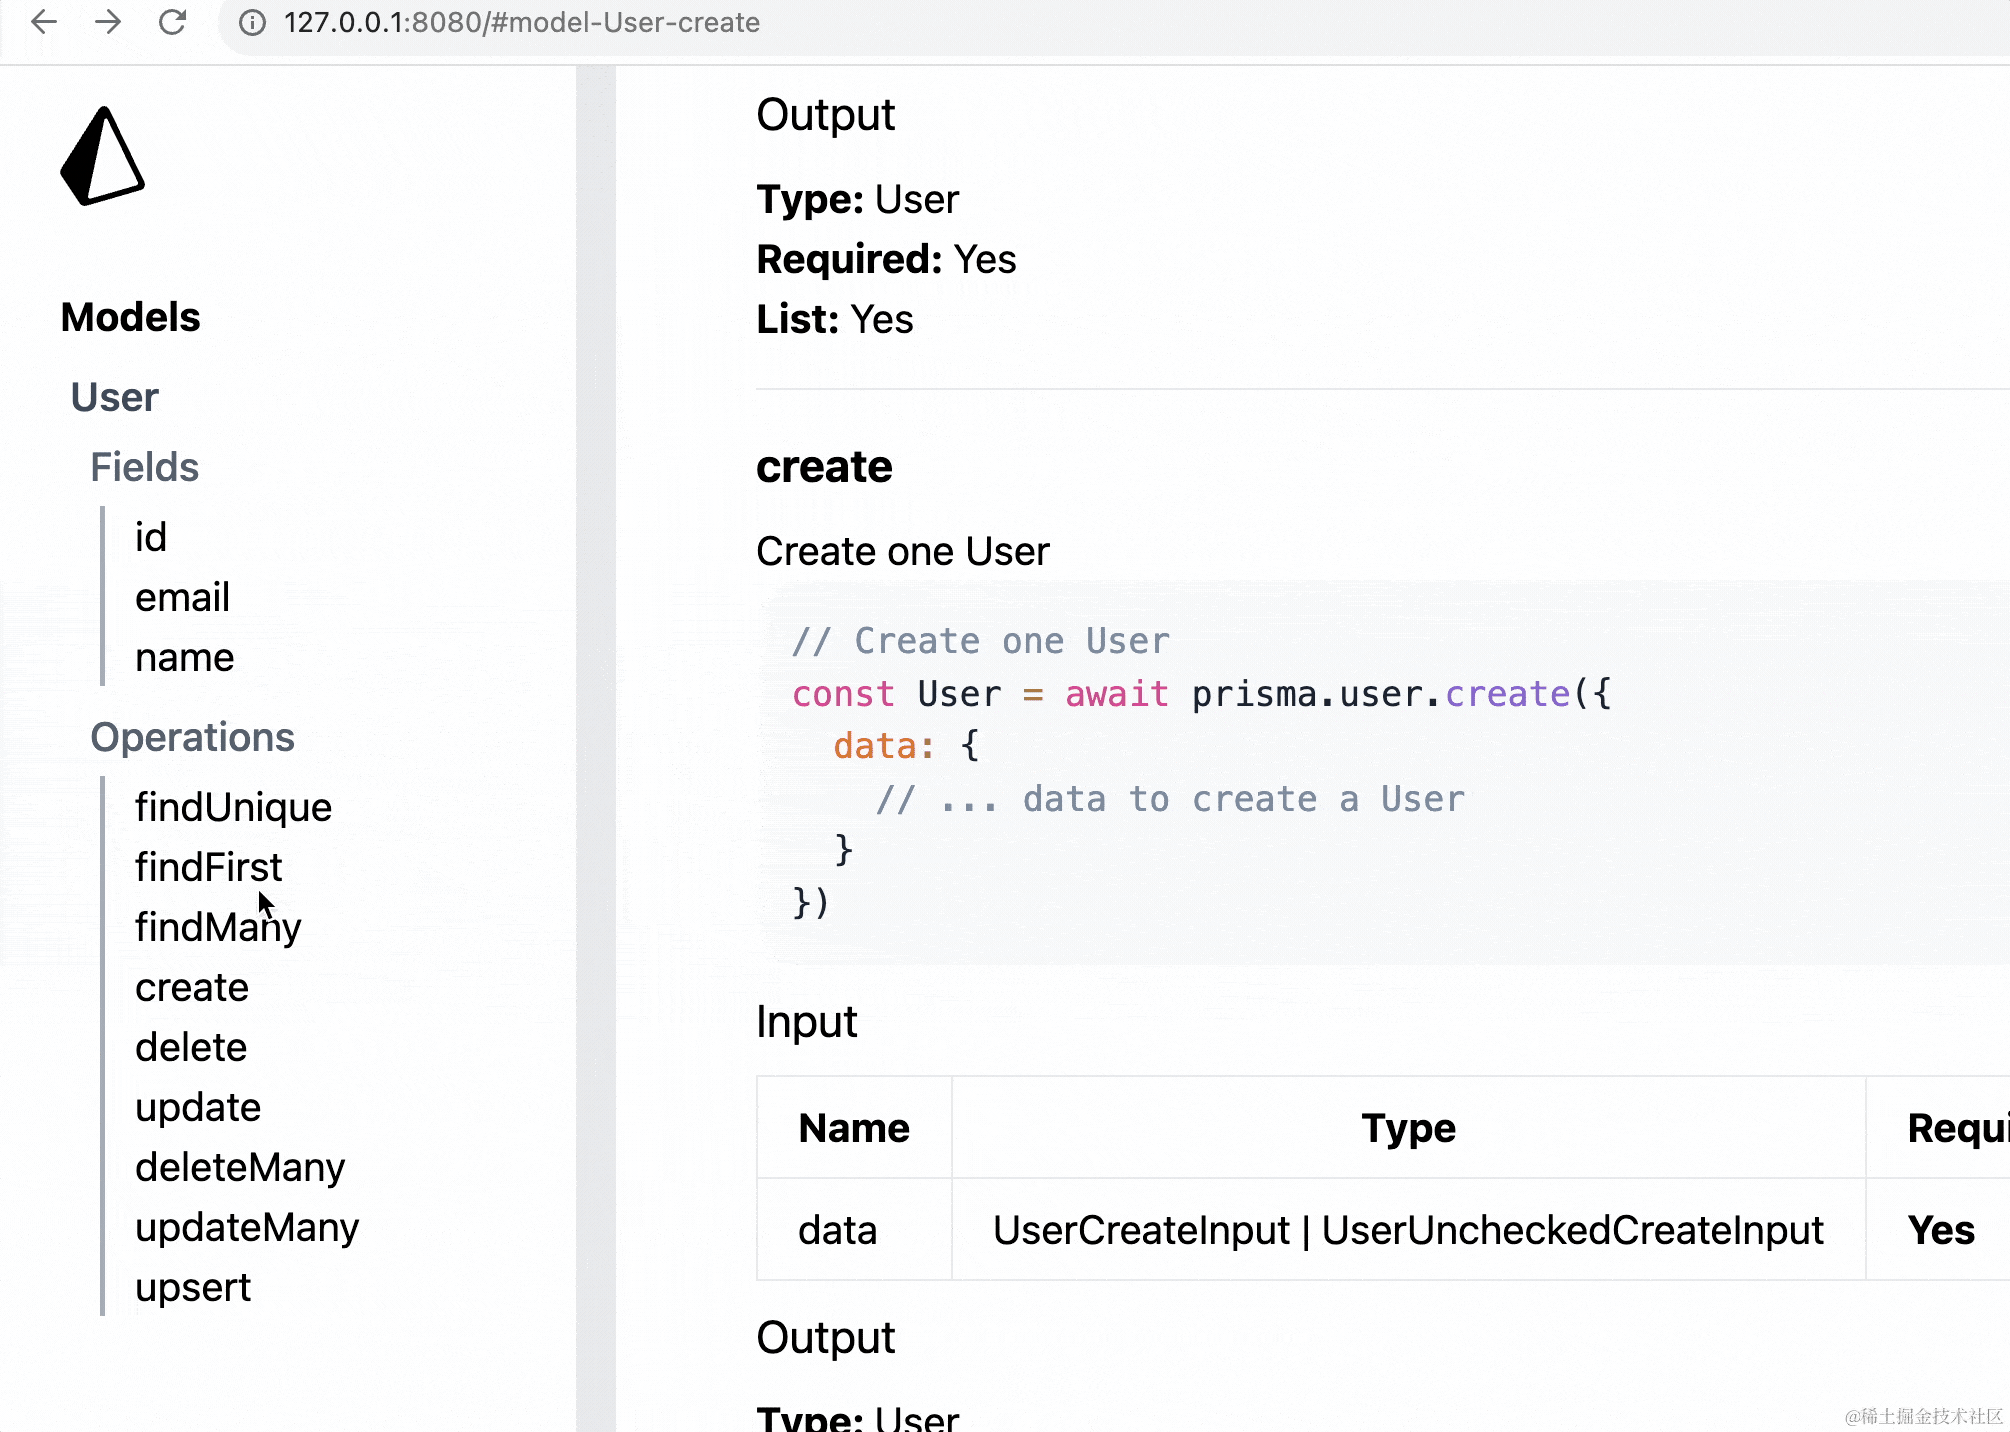Go to the Fields section link

(x=144, y=467)
